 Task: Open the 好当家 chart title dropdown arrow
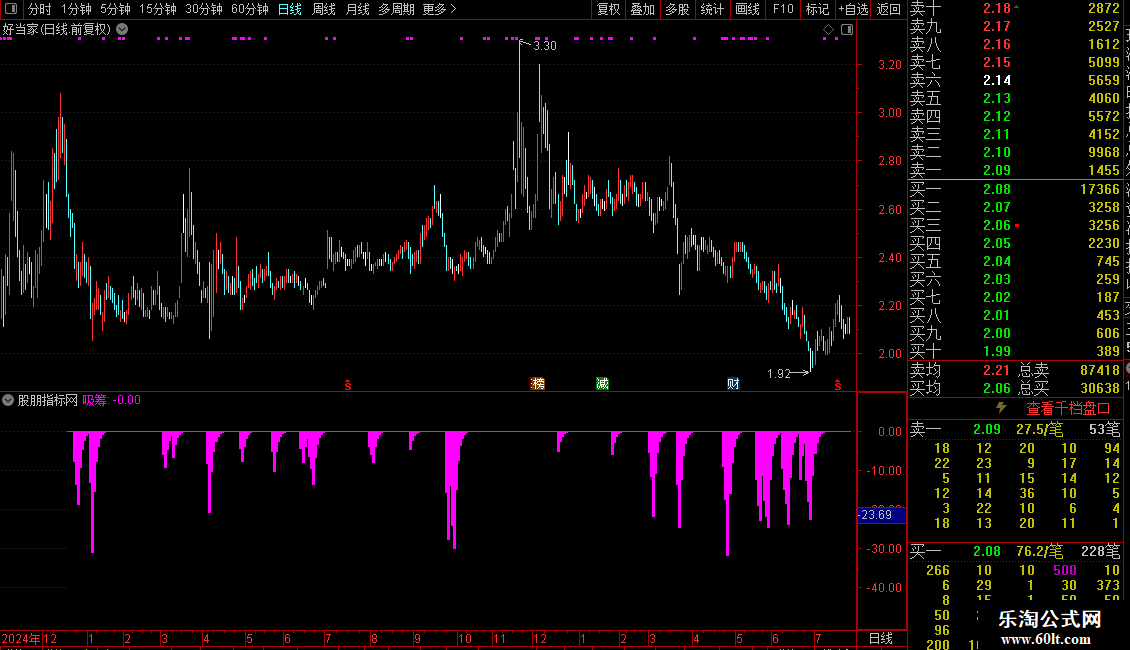click(x=123, y=30)
